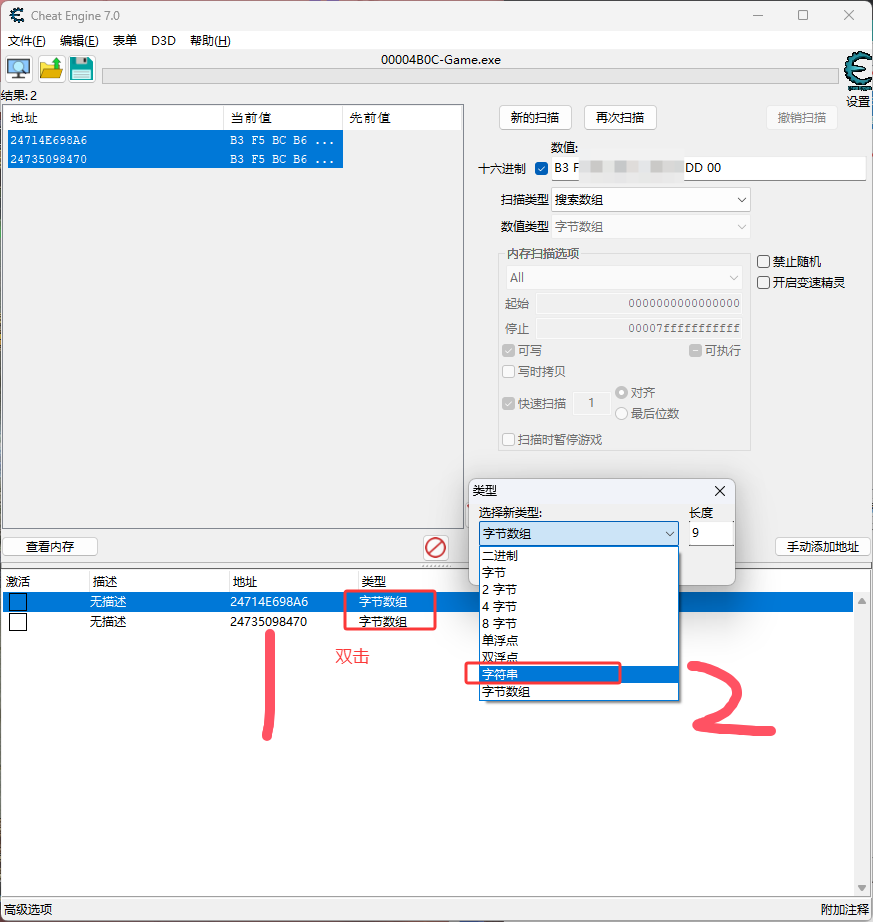Toggle the 快速扫描 checkbox
The image size is (873, 922).
(x=509, y=404)
